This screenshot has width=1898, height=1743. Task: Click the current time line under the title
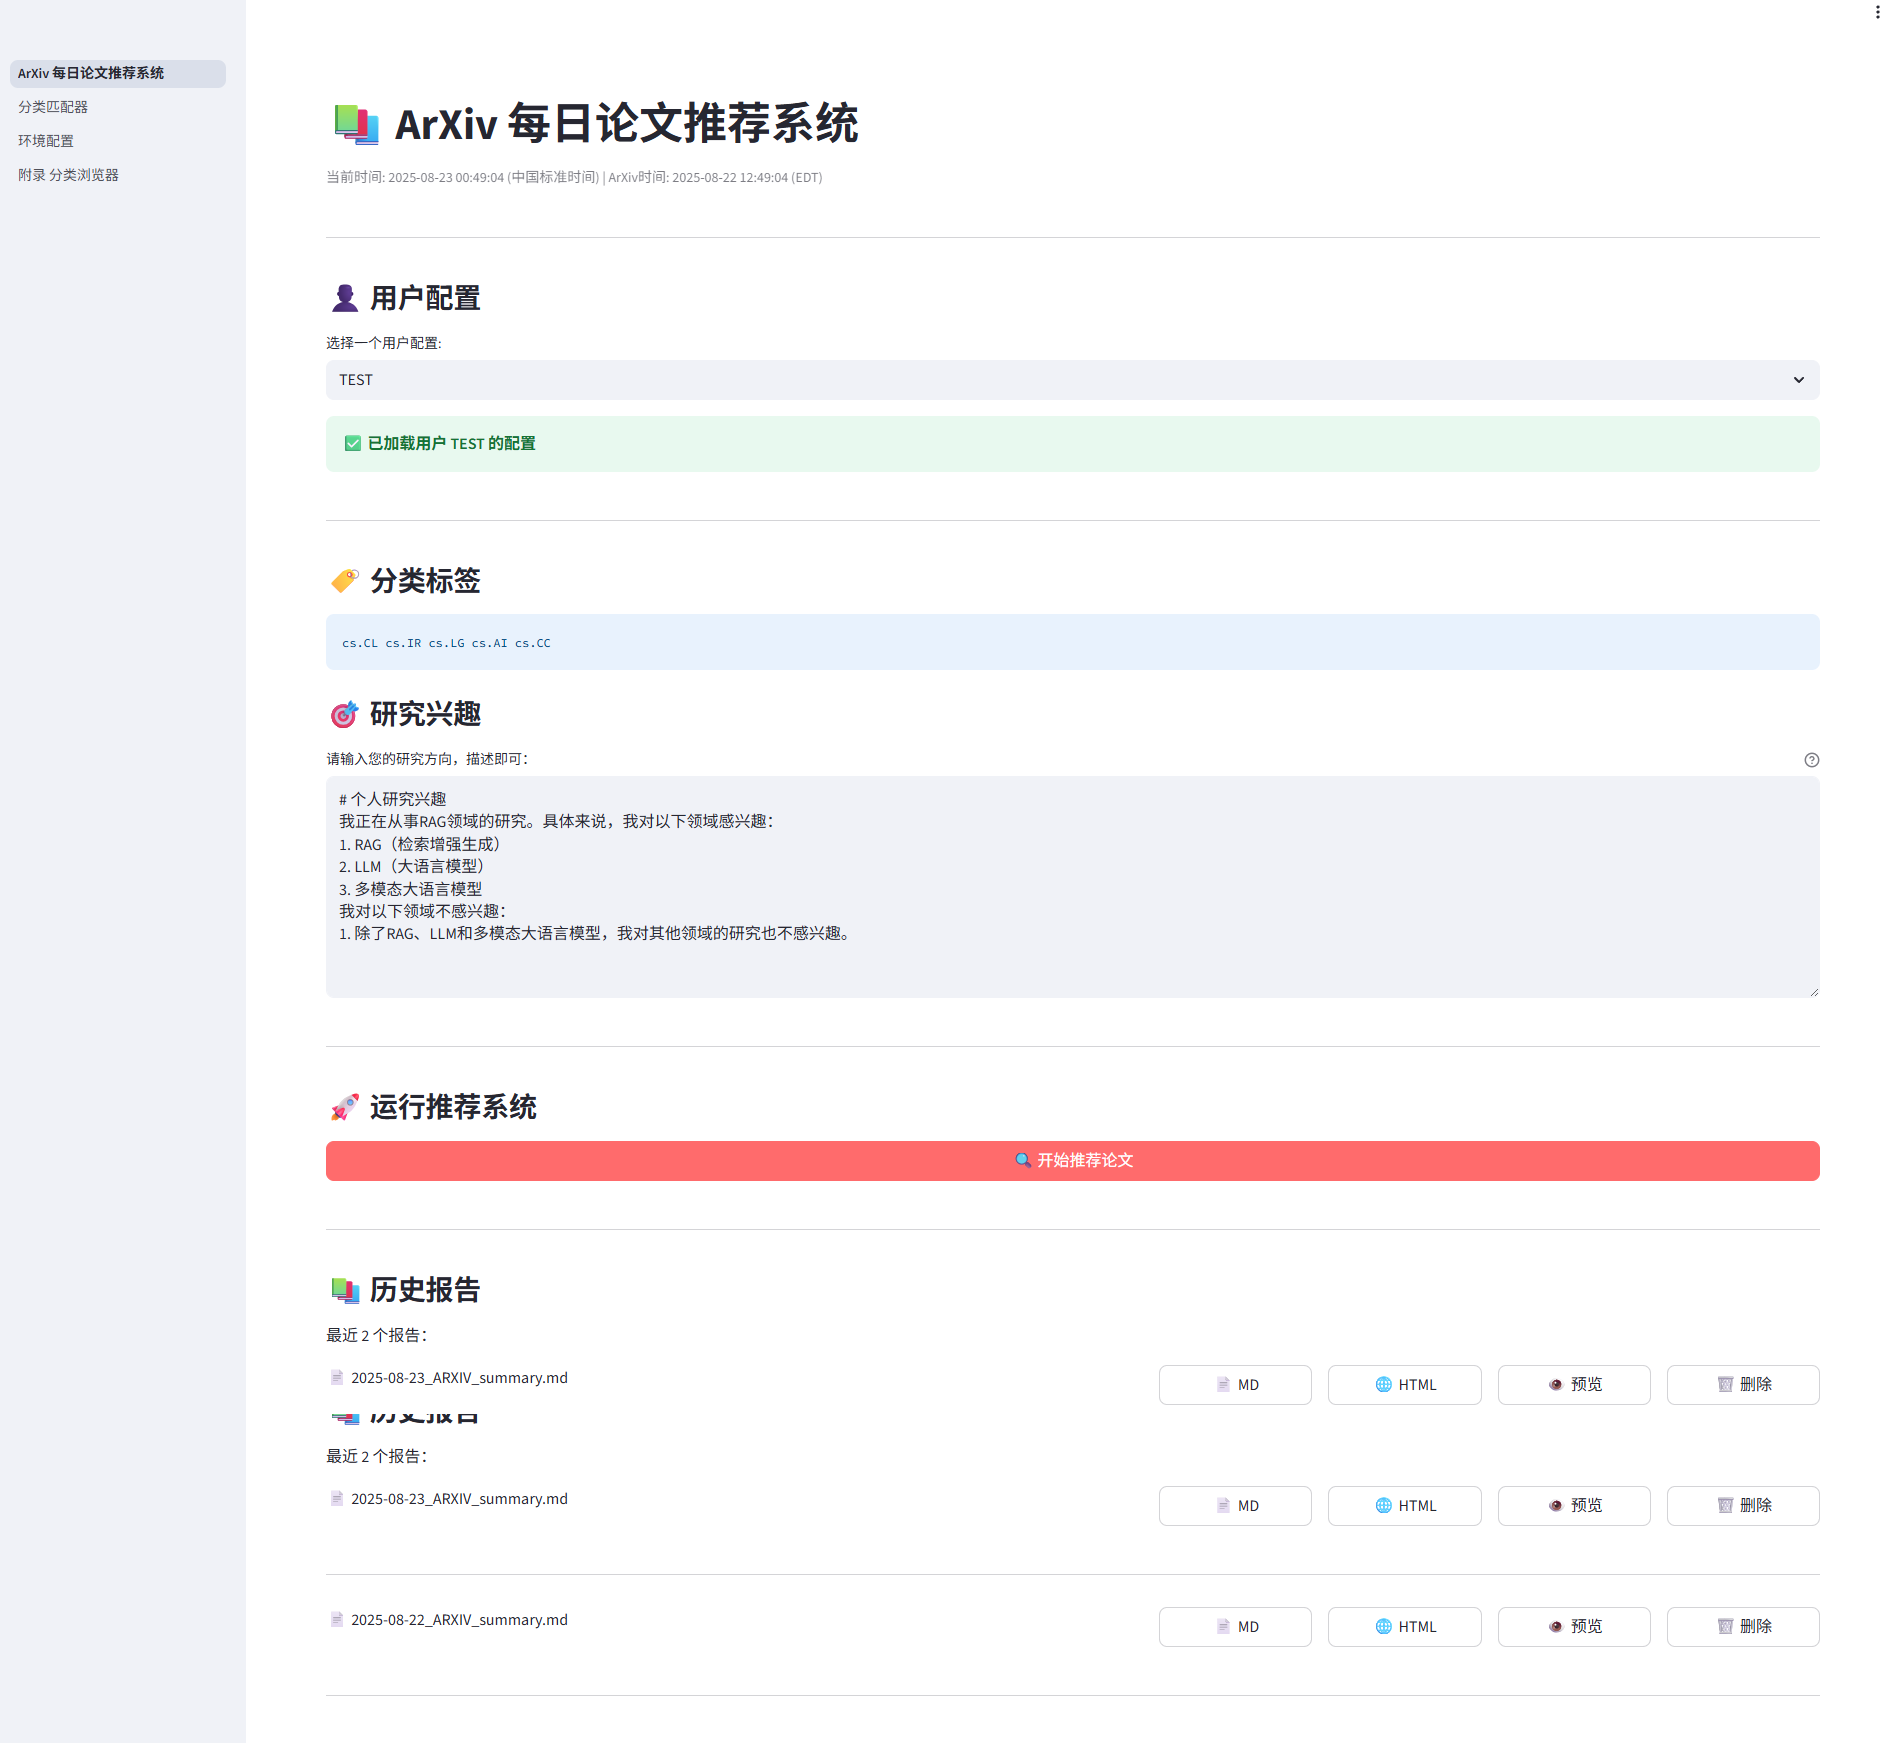(x=574, y=177)
